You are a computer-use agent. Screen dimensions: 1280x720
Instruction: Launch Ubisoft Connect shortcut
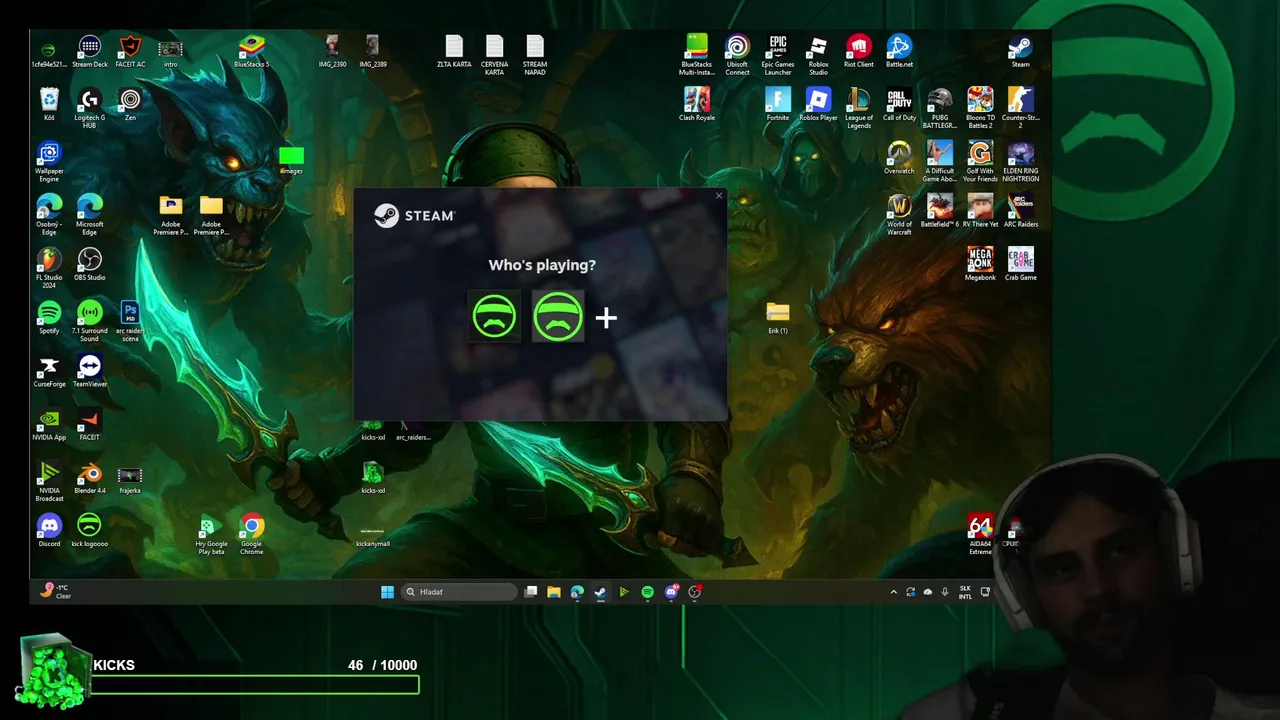[737, 56]
